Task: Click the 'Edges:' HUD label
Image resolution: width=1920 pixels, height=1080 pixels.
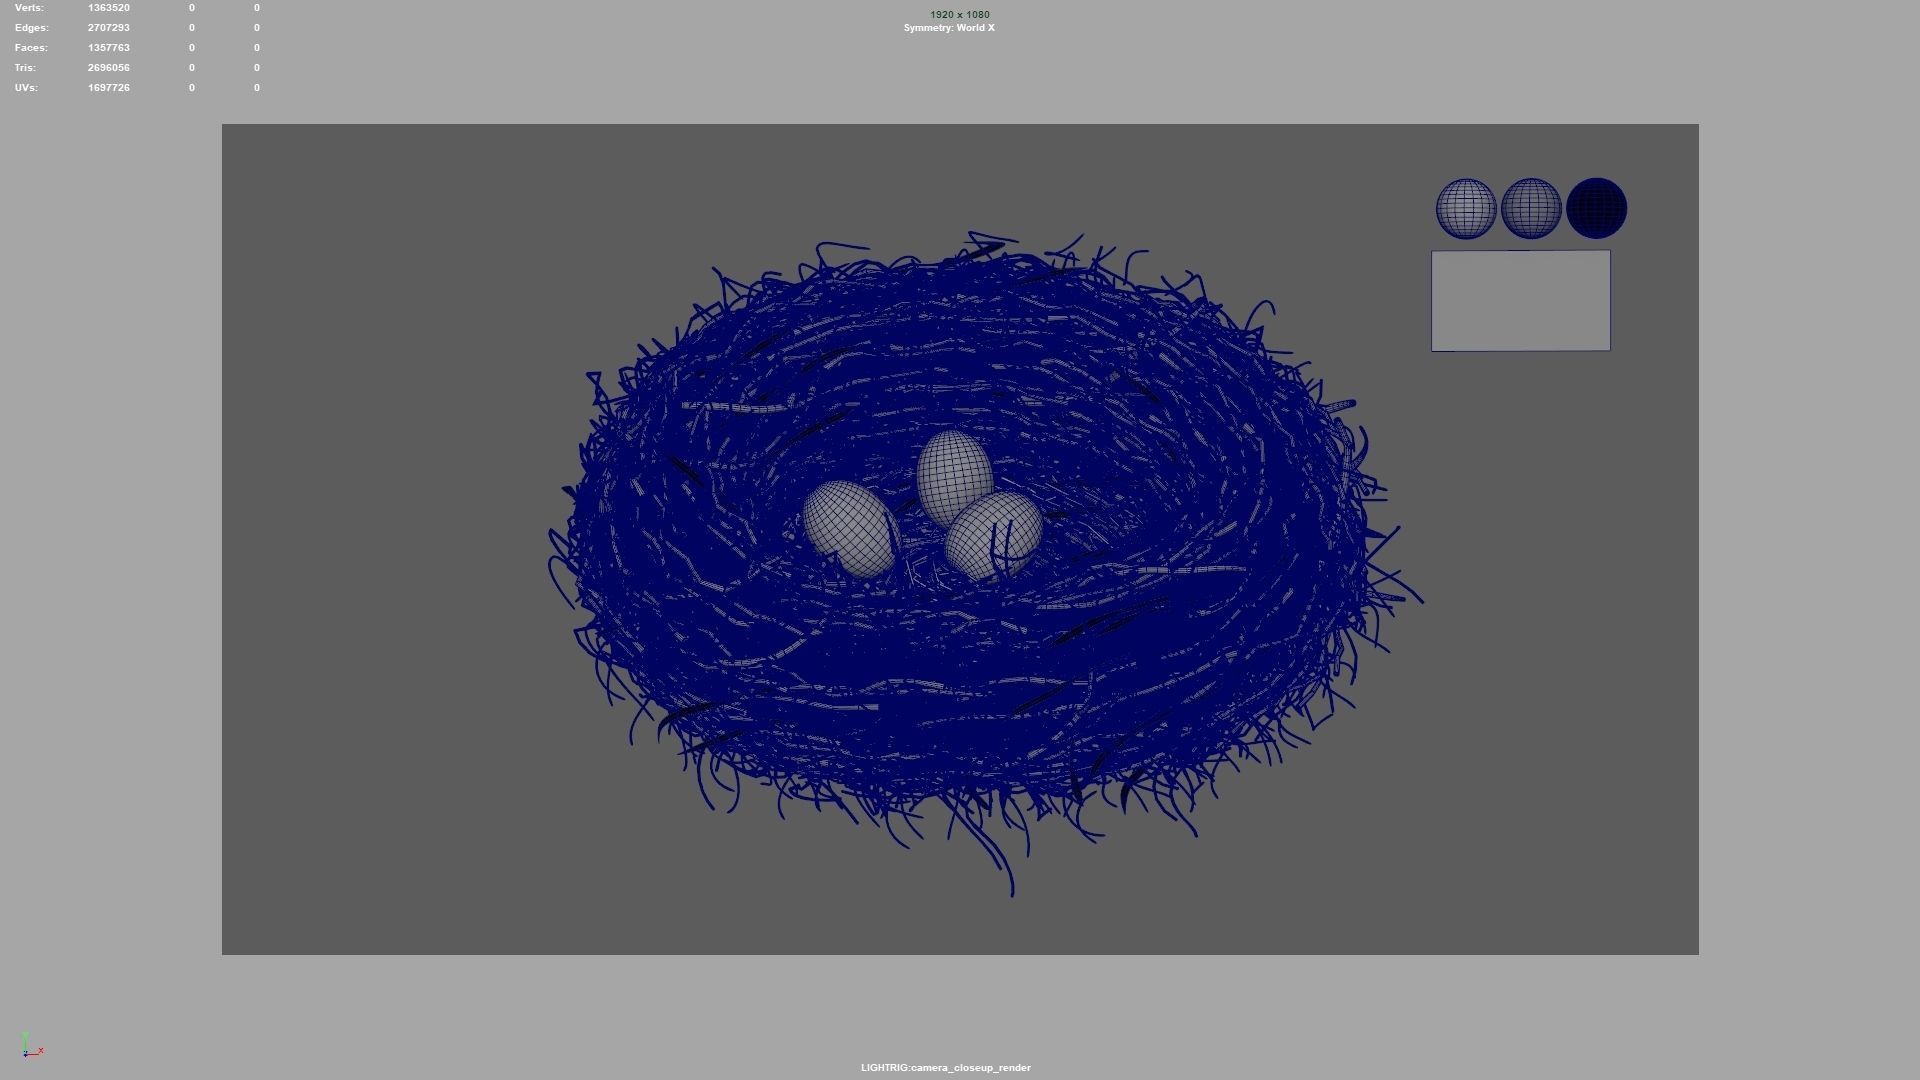Action: [31, 28]
